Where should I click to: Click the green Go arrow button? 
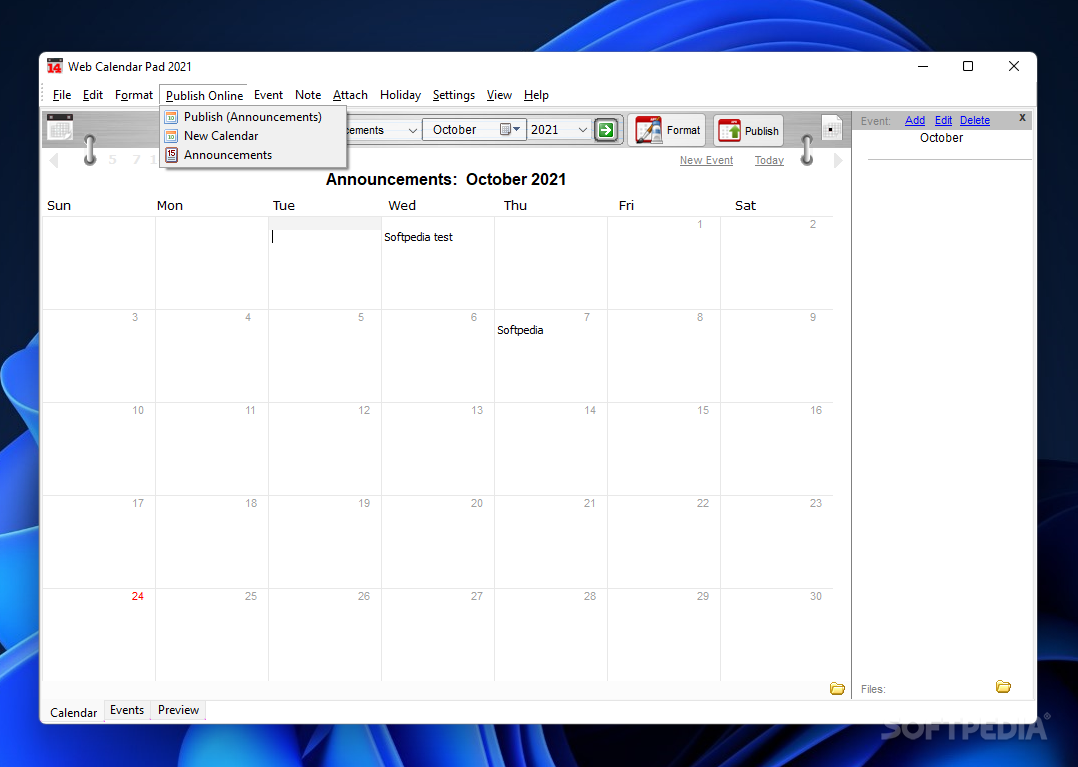(606, 130)
